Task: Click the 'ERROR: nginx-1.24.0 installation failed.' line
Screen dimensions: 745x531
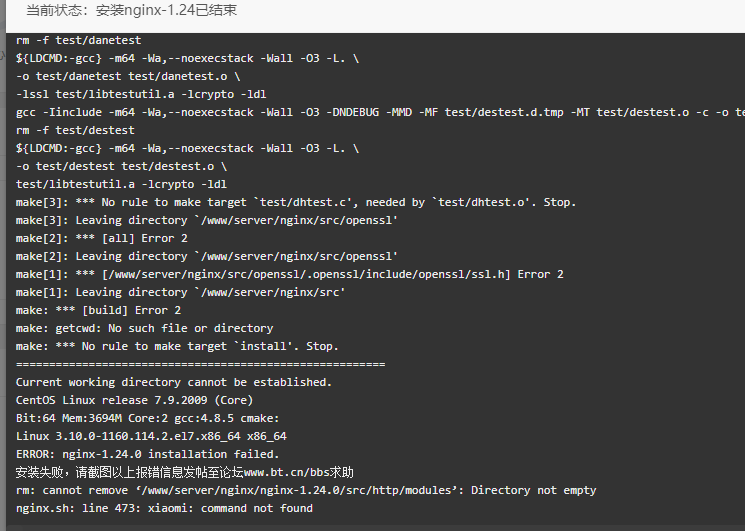Action: pos(147,455)
